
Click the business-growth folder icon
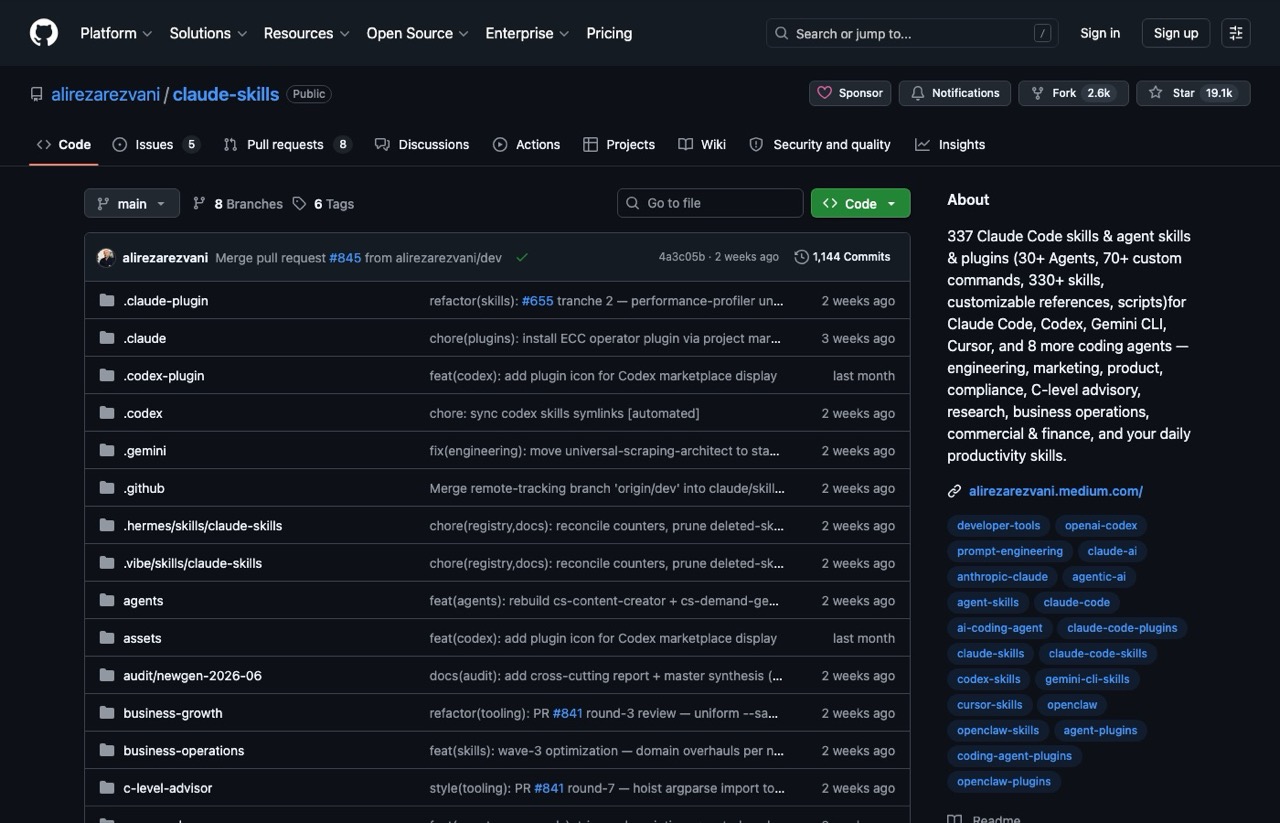(107, 713)
